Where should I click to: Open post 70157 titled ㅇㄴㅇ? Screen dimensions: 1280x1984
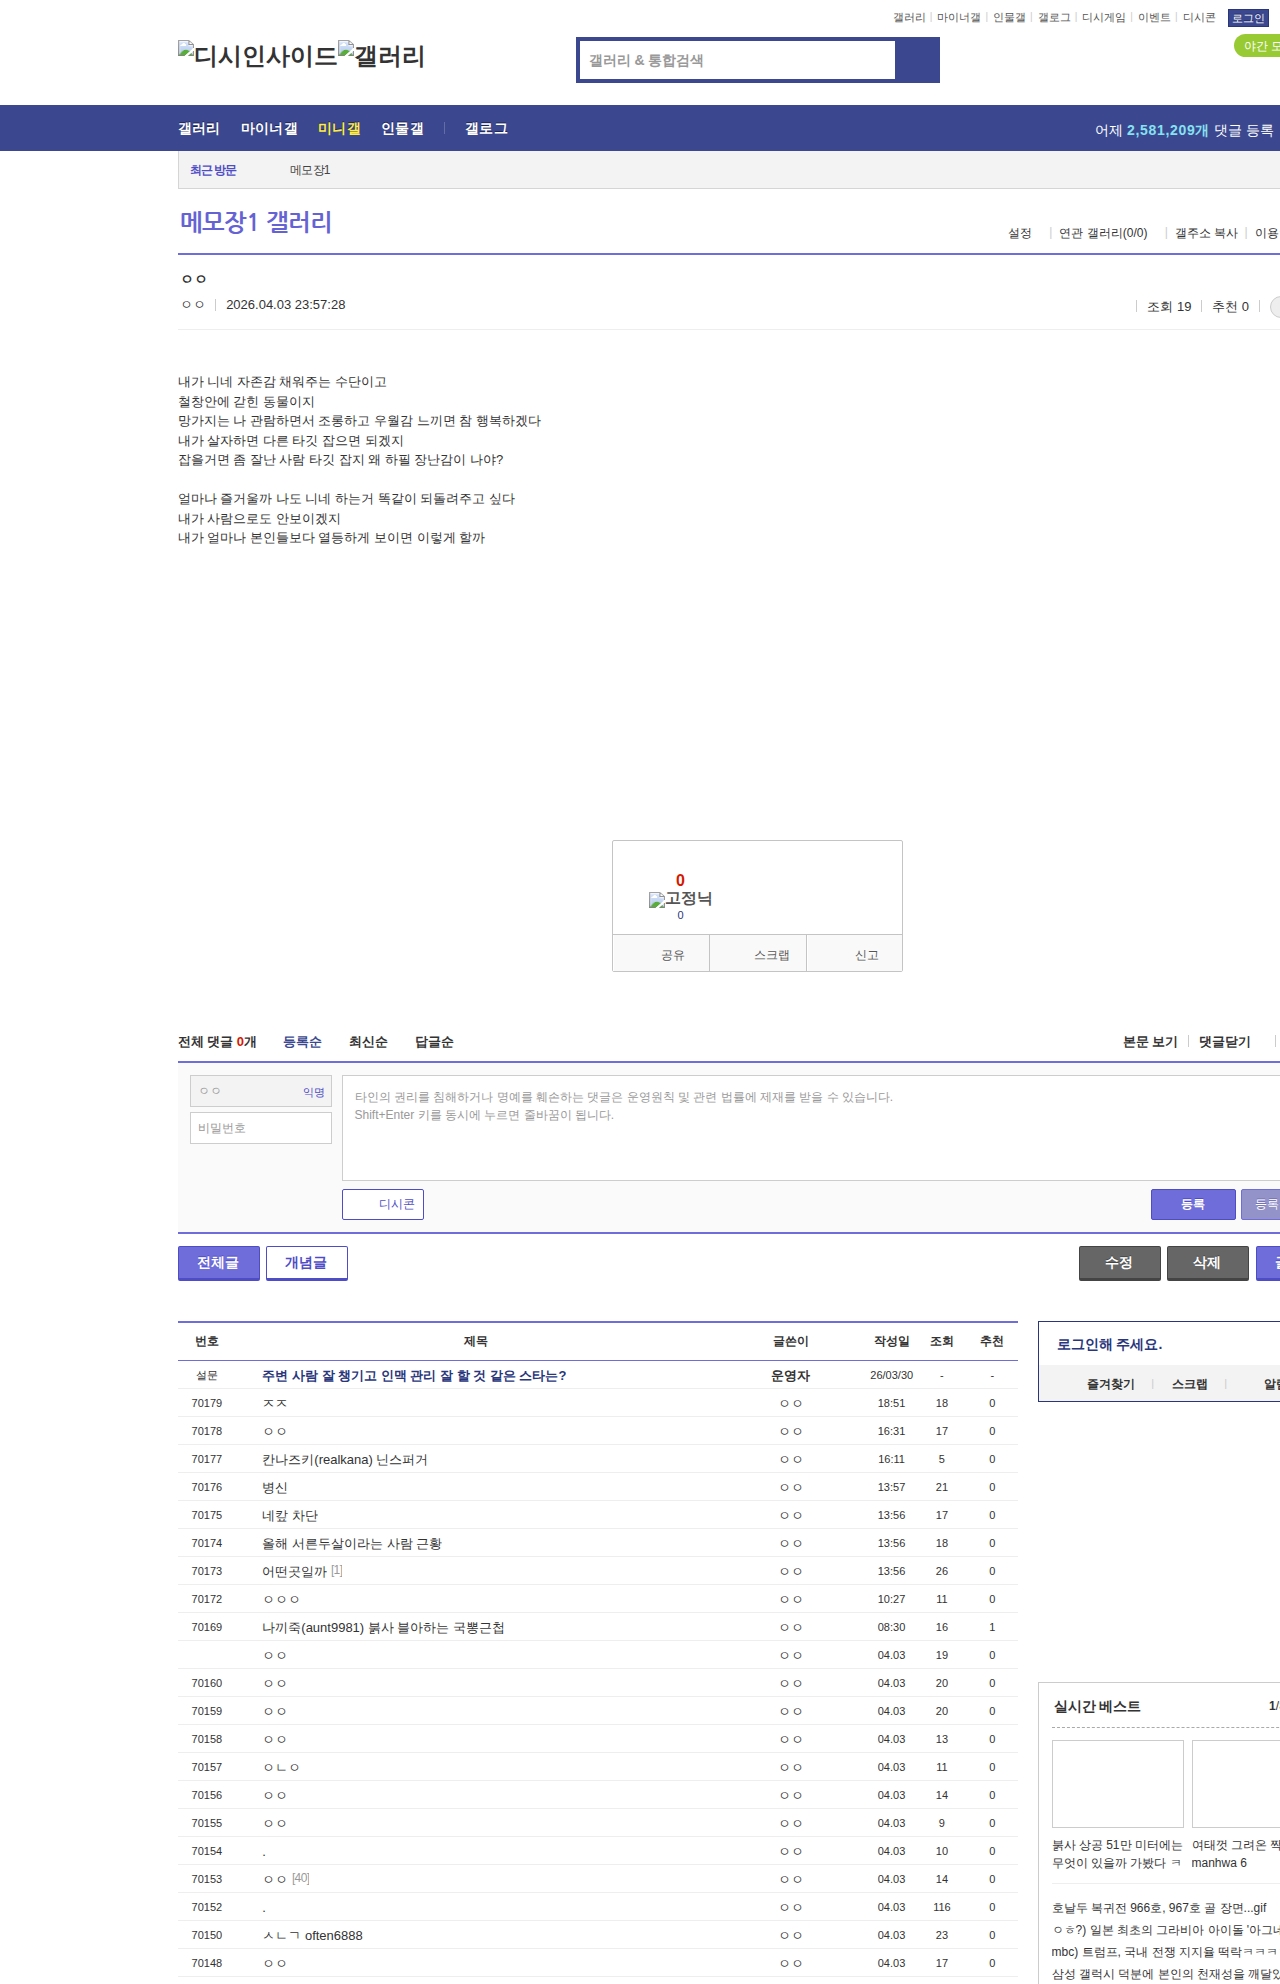coord(281,1768)
